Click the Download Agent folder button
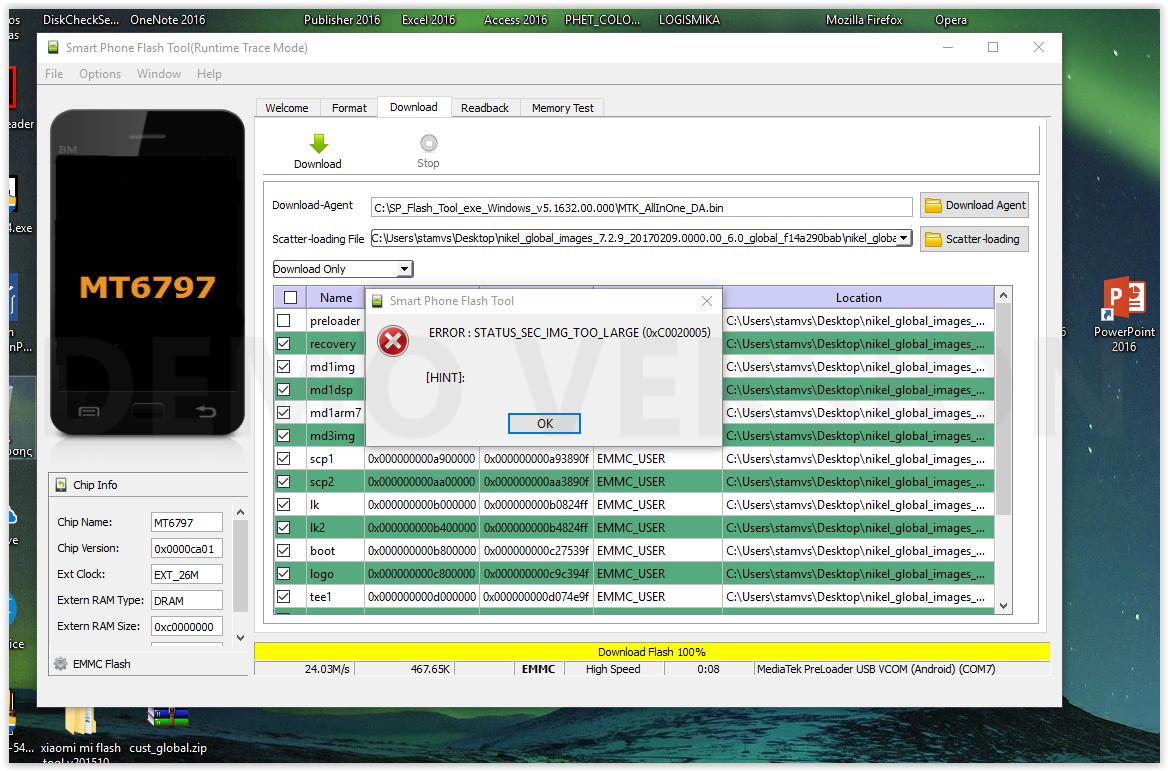Screen dimensions: 1168x771 pyautogui.click(x=974, y=205)
